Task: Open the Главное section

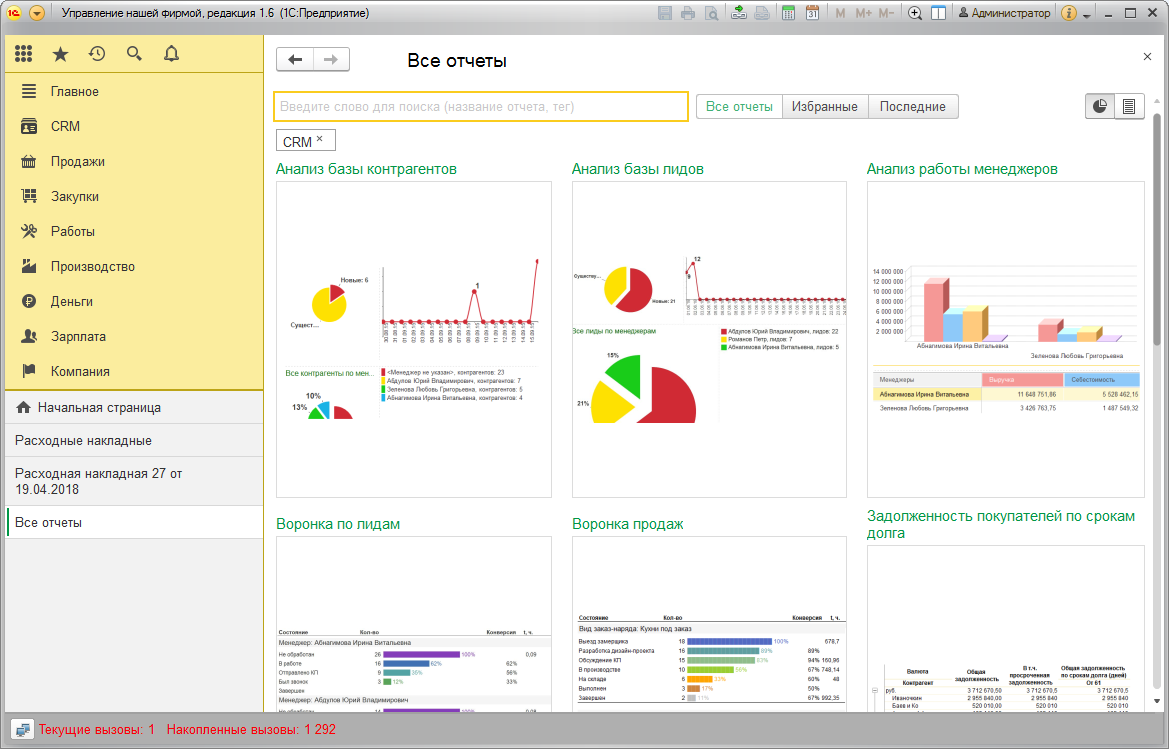Action: 134,92
